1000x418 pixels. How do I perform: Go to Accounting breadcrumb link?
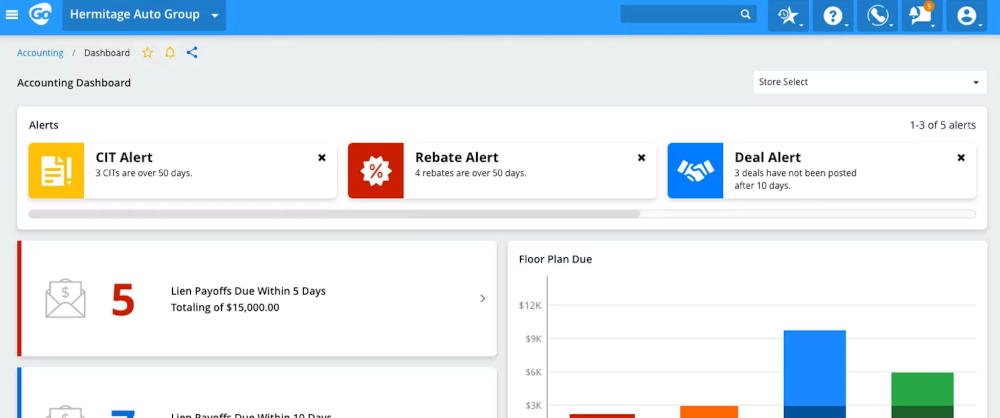40,53
